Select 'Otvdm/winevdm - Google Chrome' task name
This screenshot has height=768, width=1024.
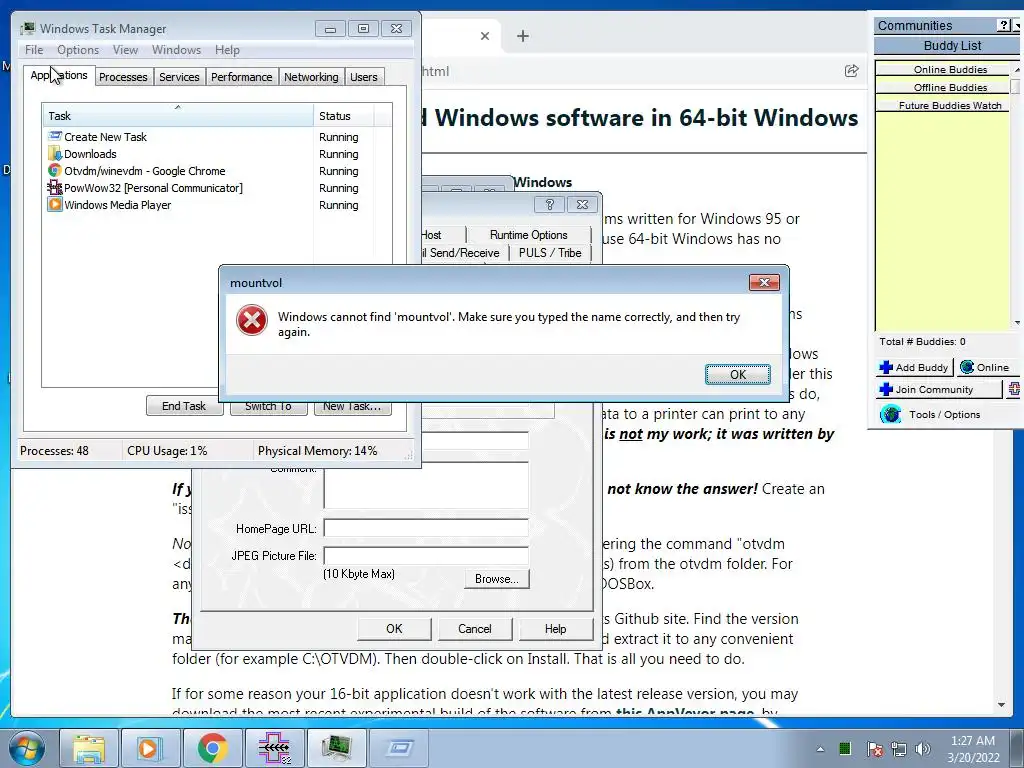click(x=144, y=171)
